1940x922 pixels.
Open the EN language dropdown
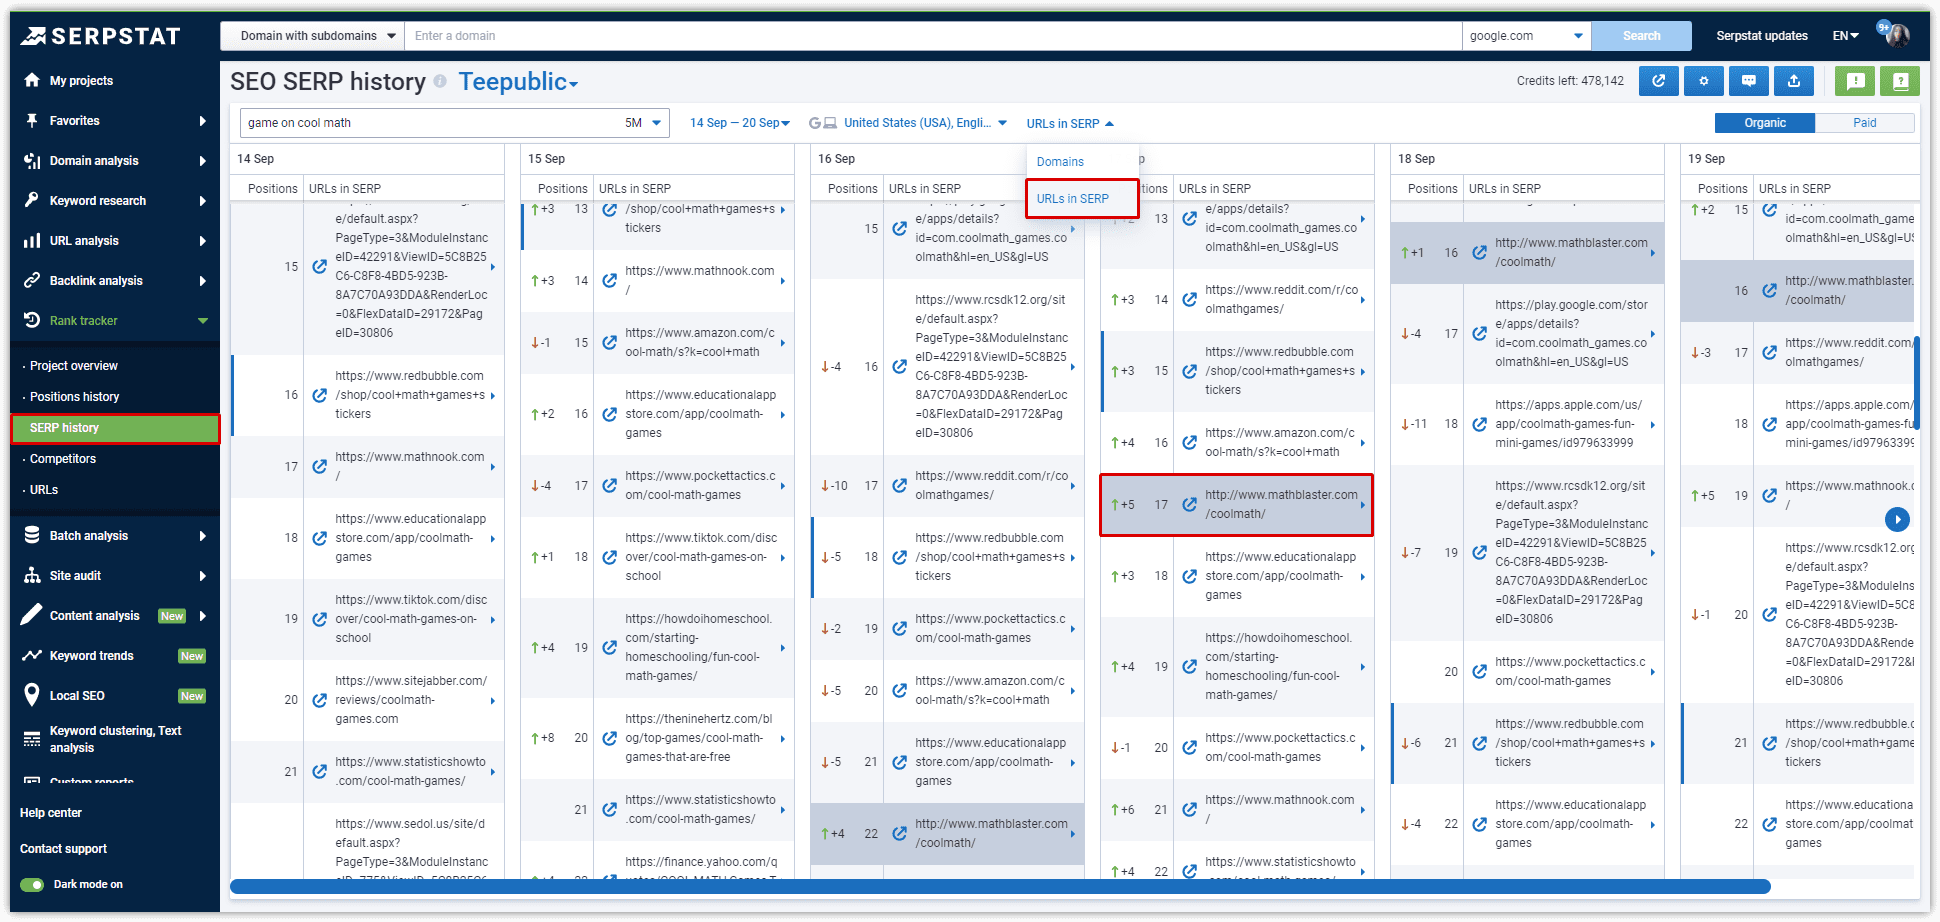1845,36
